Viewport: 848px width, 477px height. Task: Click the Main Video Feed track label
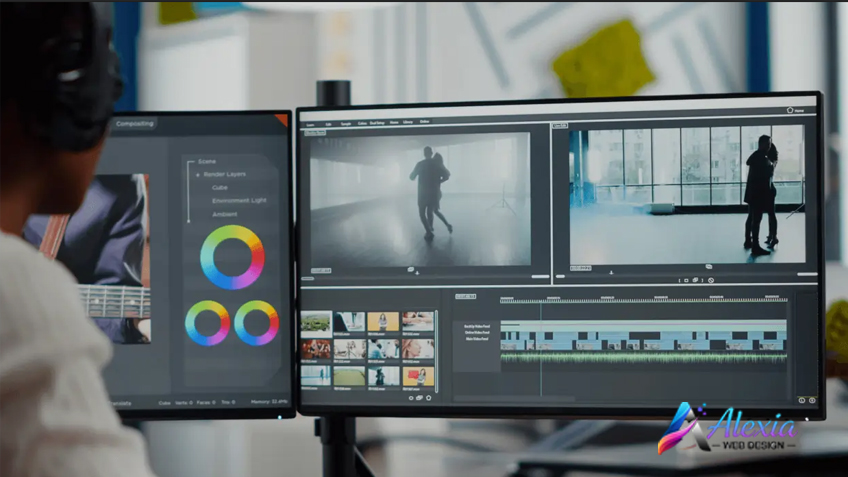[476, 340]
